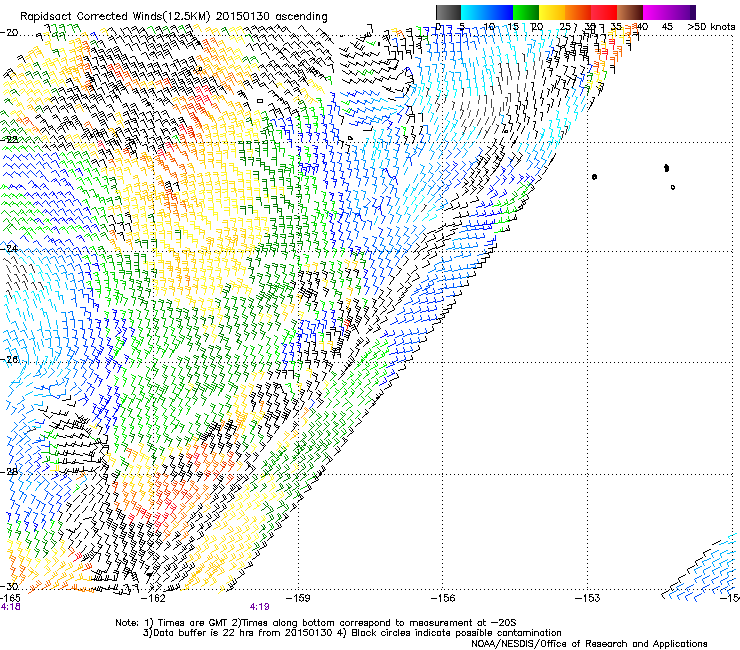Click the purple '4:18' time stamp
This screenshot has height=650, width=740.
click(x=10, y=607)
